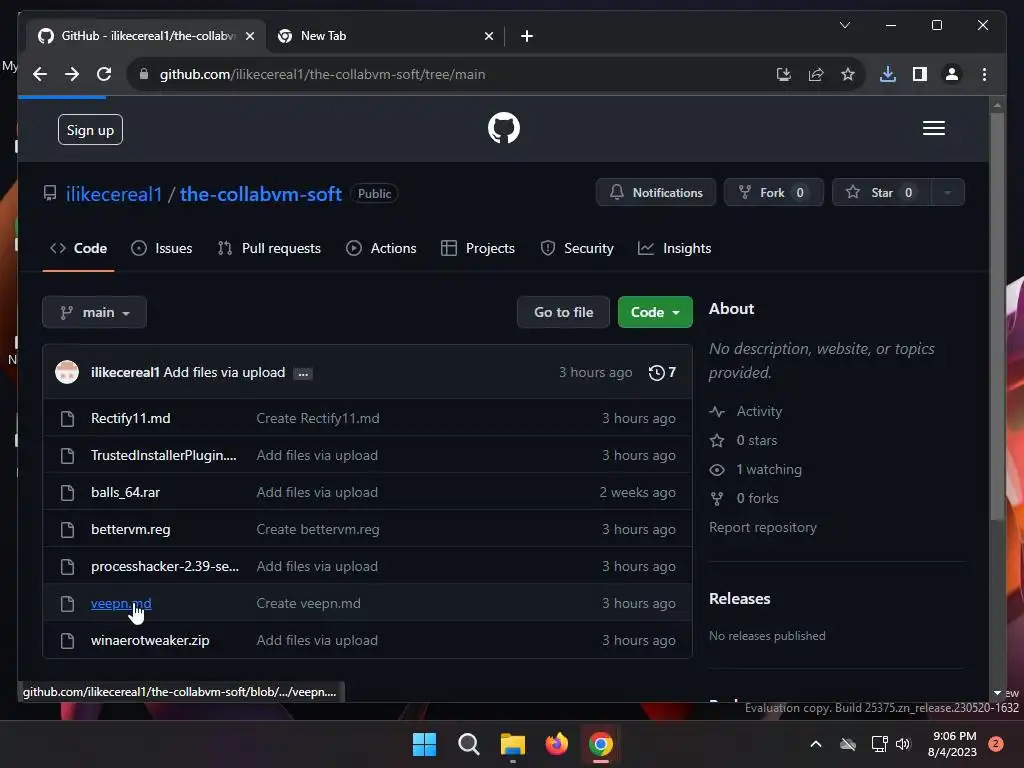Close the New Tab browser tab
1024x768 pixels.
click(488, 36)
